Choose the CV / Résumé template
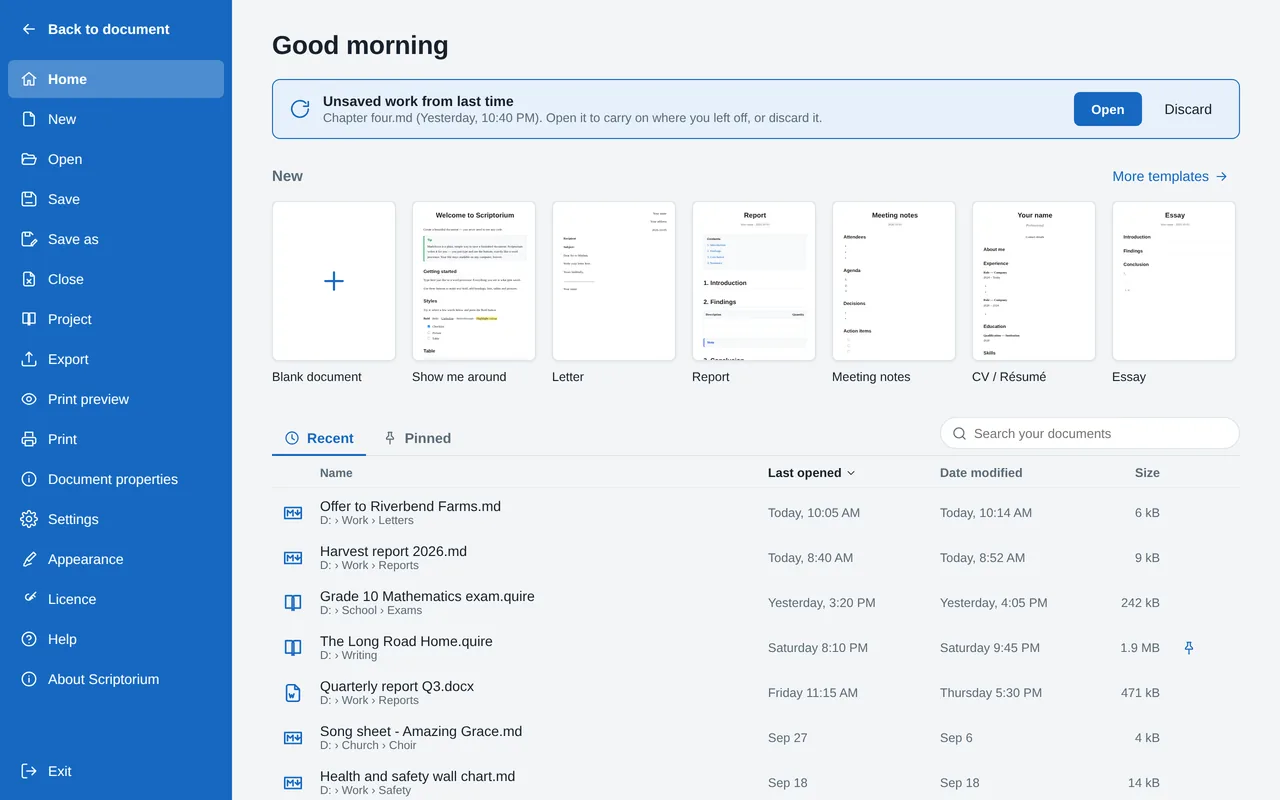Viewport: 1280px width, 800px height. [x=1034, y=281]
